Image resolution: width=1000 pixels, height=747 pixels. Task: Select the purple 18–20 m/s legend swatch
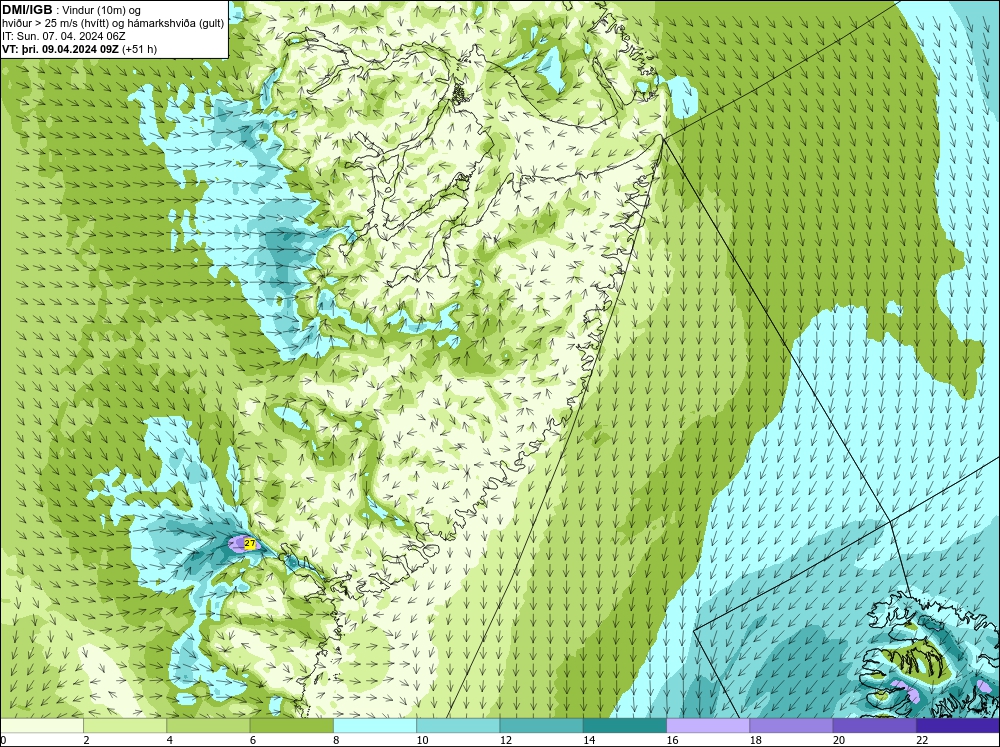point(791,726)
